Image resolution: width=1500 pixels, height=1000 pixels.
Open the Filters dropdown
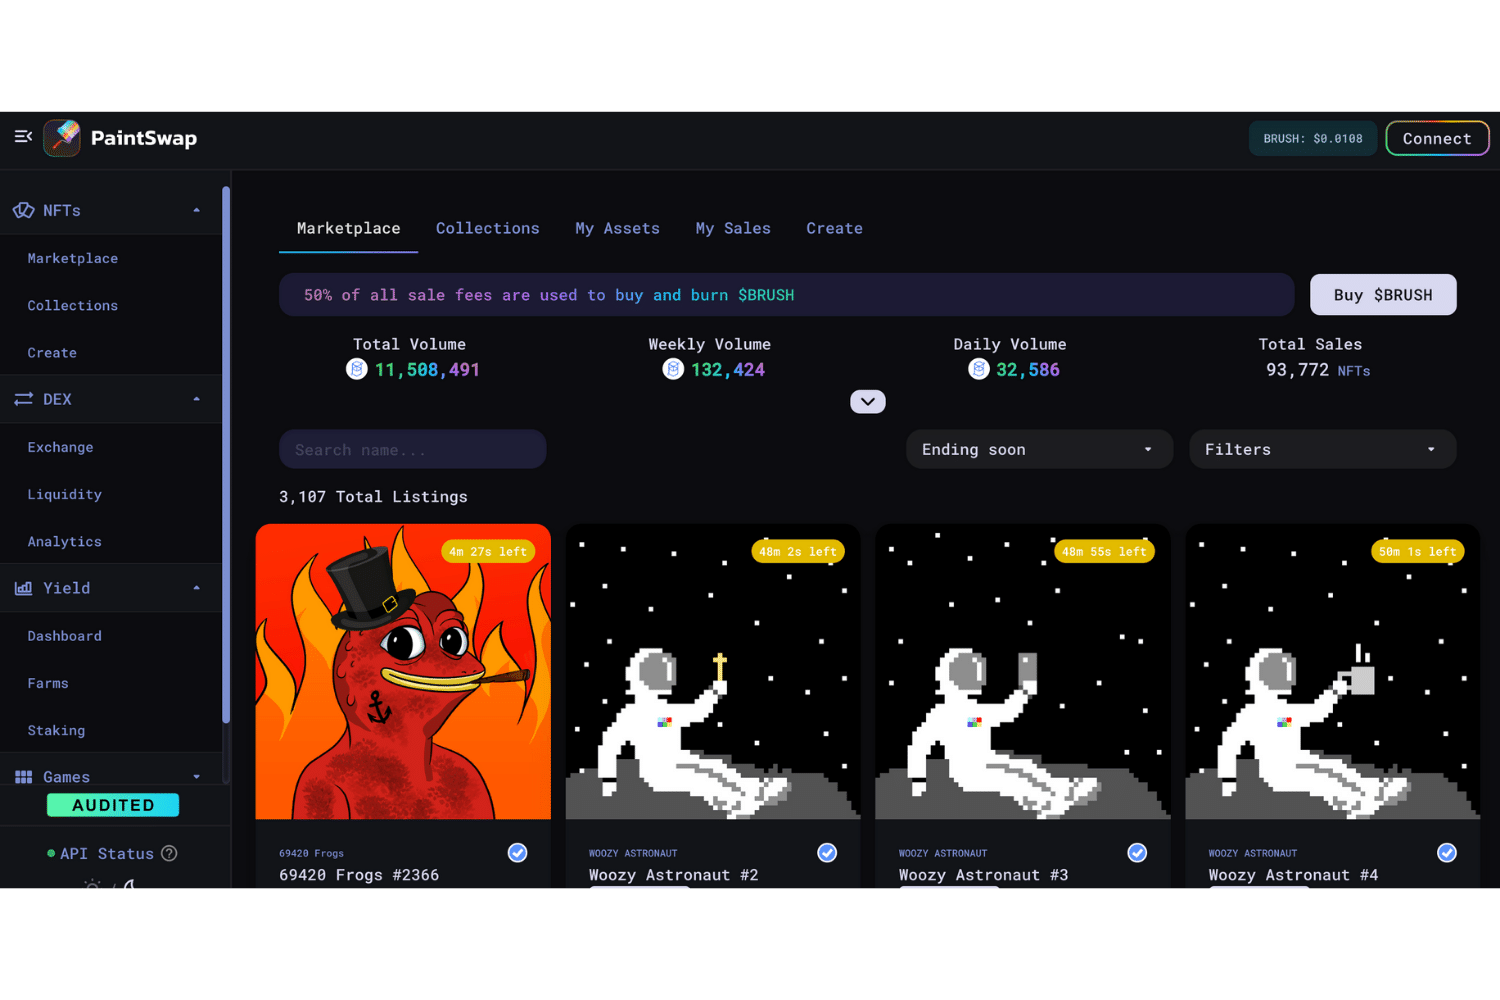[1322, 449]
